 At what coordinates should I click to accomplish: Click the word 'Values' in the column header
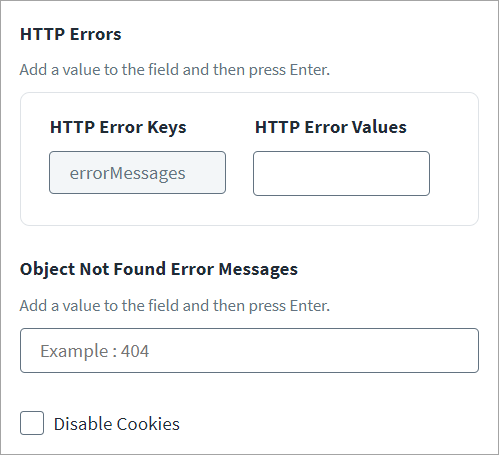[x=379, y=127]
